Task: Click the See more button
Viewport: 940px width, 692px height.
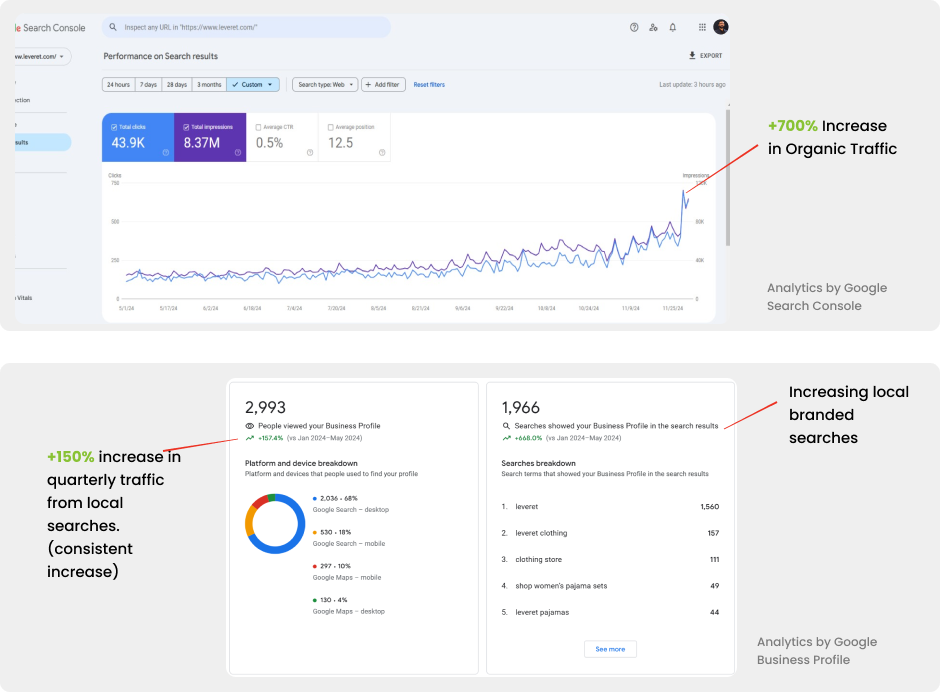Action: [610, 649]
